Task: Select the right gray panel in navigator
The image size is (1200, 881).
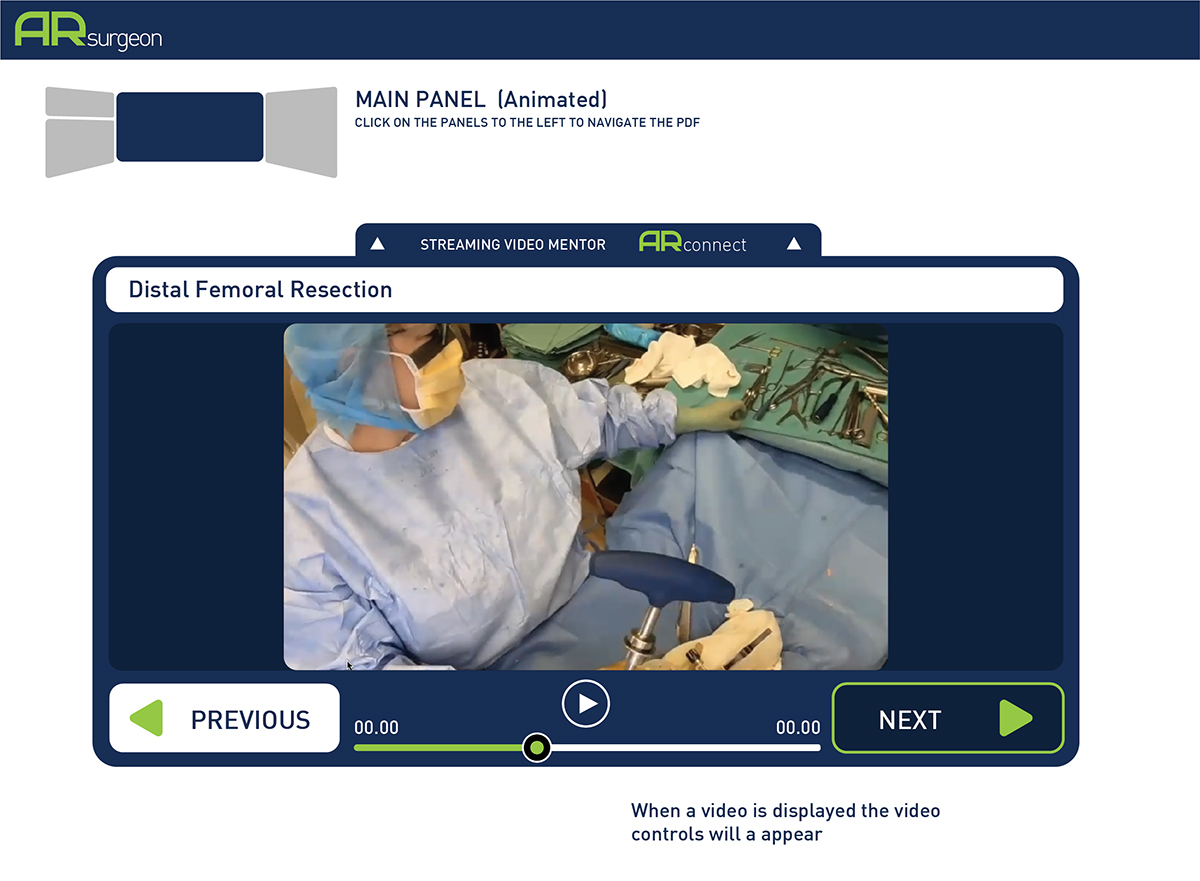Action: 301,131
